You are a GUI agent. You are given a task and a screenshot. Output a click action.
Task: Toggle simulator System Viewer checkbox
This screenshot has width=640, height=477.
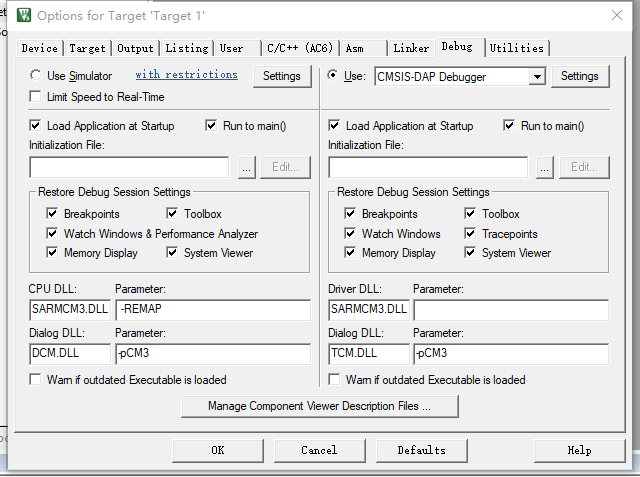(172, 253)
